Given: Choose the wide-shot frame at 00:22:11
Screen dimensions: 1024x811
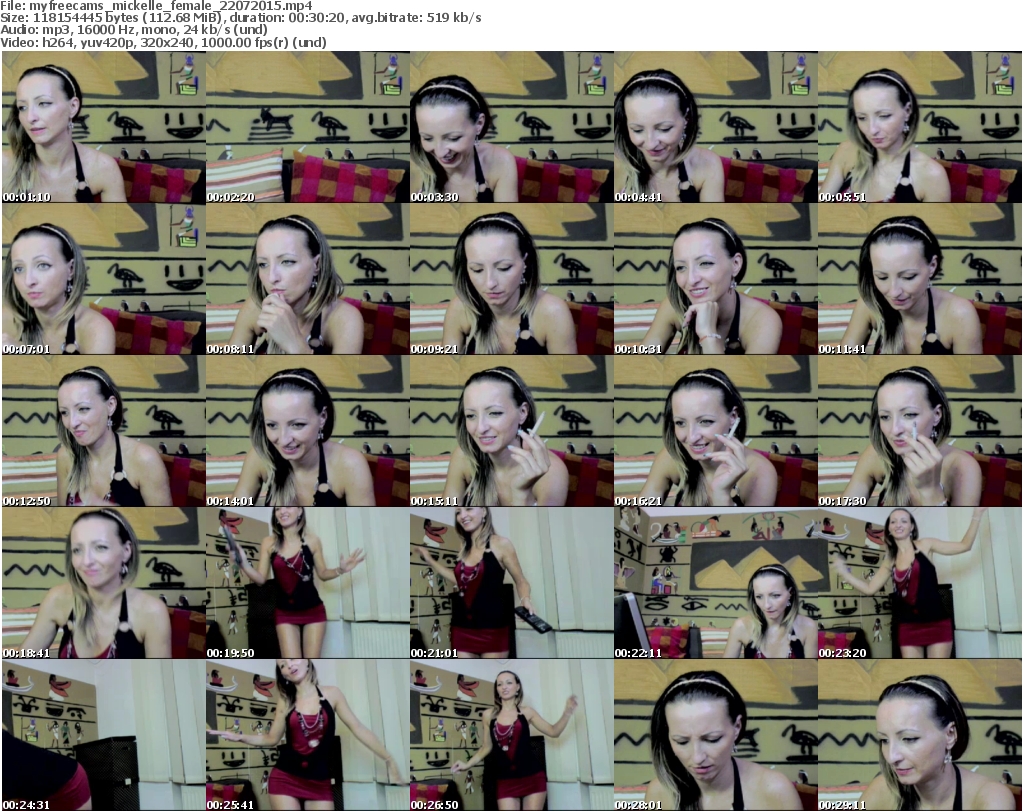Looking at the screenshot, I should [716, 583].
